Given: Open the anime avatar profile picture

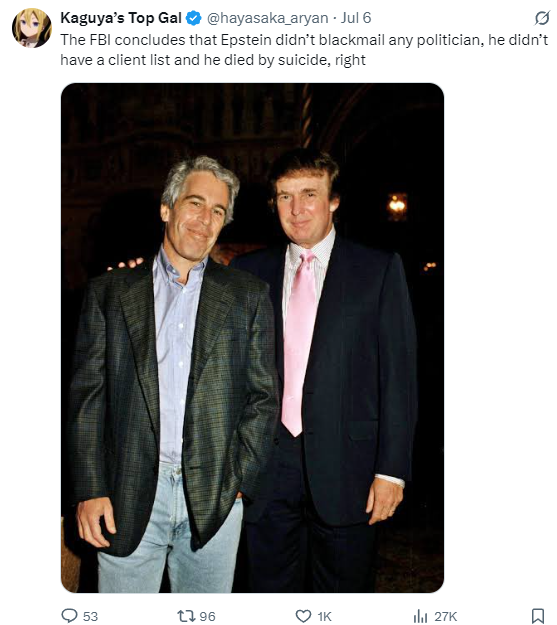Looking at the screenshot, I should click(x=32, y=28).
